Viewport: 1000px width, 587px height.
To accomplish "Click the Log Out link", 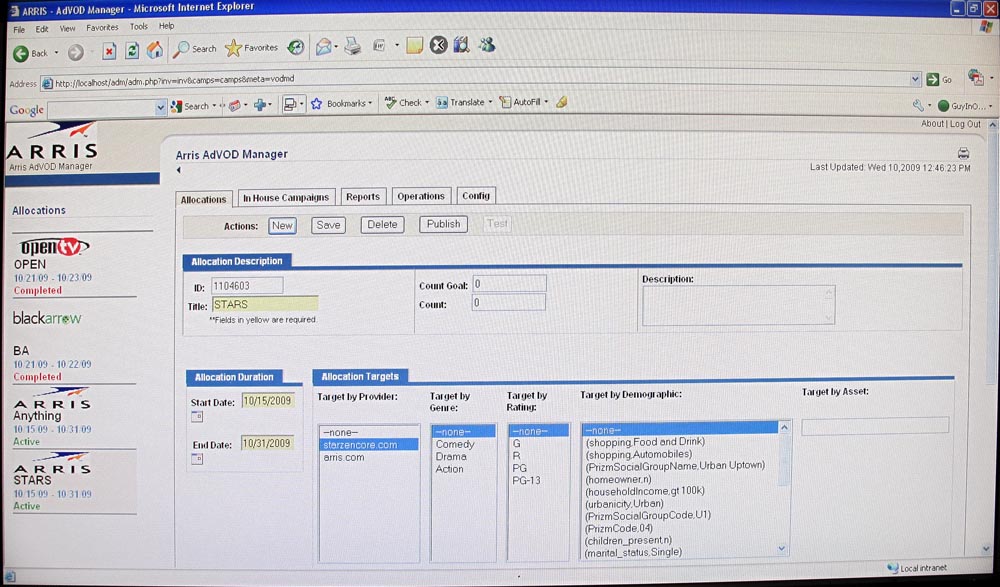I will (x=965, y=124).
